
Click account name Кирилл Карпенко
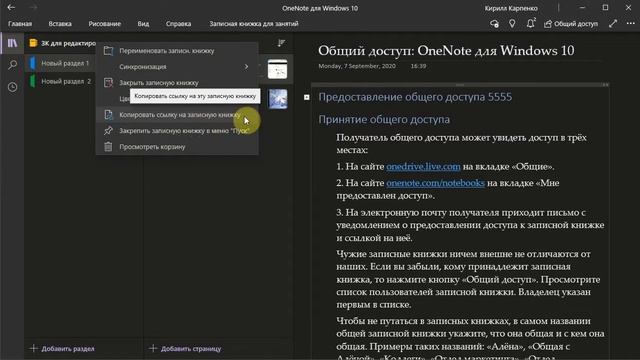(x=511, y=8)
